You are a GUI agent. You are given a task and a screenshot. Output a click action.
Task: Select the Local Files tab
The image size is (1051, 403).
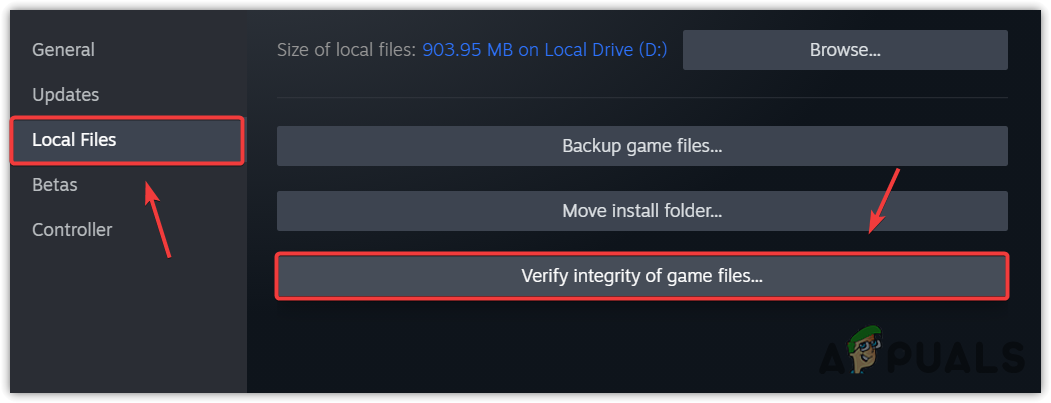pos(74,140)
